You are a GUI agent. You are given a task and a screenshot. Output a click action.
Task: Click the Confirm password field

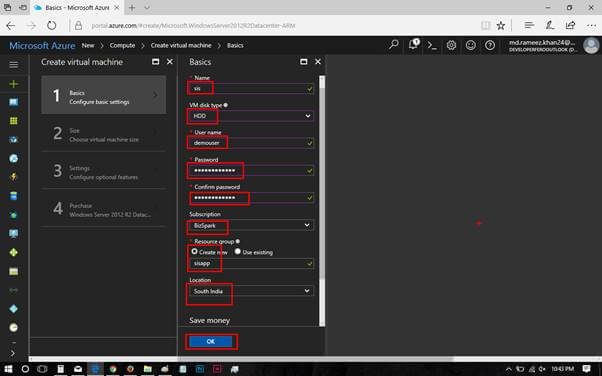click(x=251, y=198)
